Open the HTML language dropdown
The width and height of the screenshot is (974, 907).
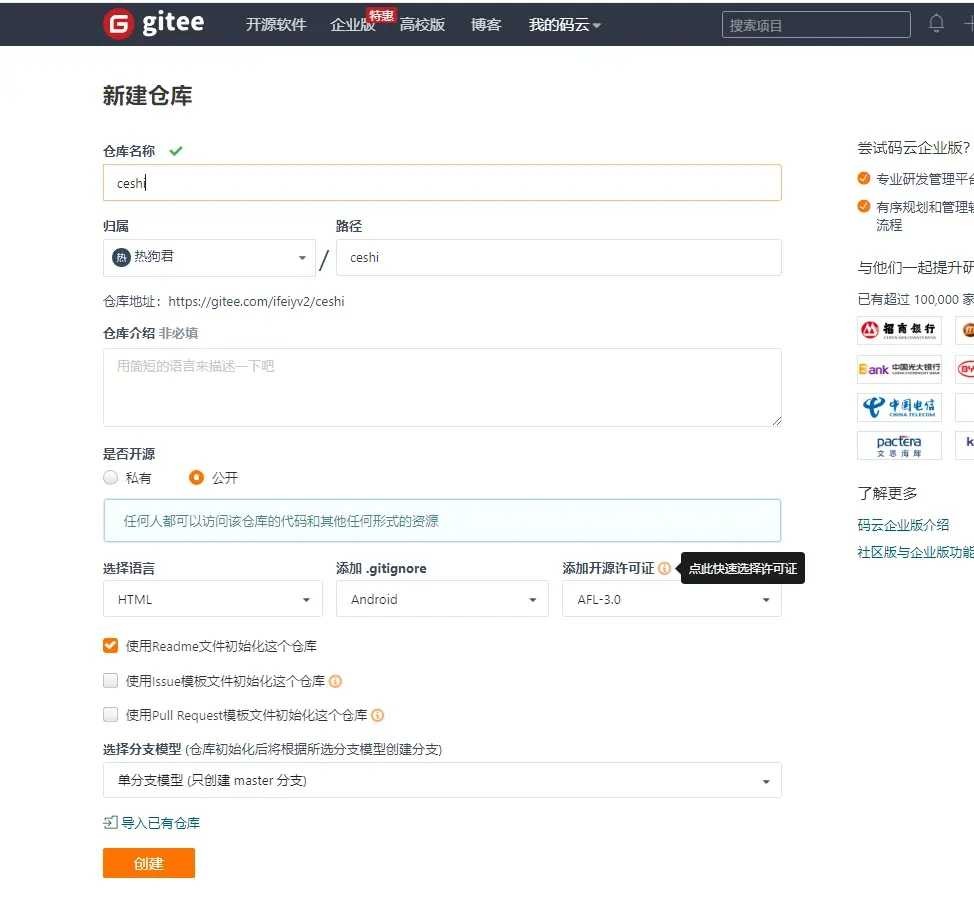212,599
